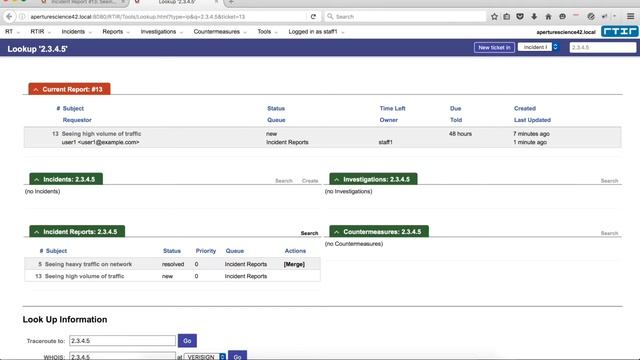Open the Firefox hamburger menu
This screenshot has height=360, width=640.
coord(631,17)
